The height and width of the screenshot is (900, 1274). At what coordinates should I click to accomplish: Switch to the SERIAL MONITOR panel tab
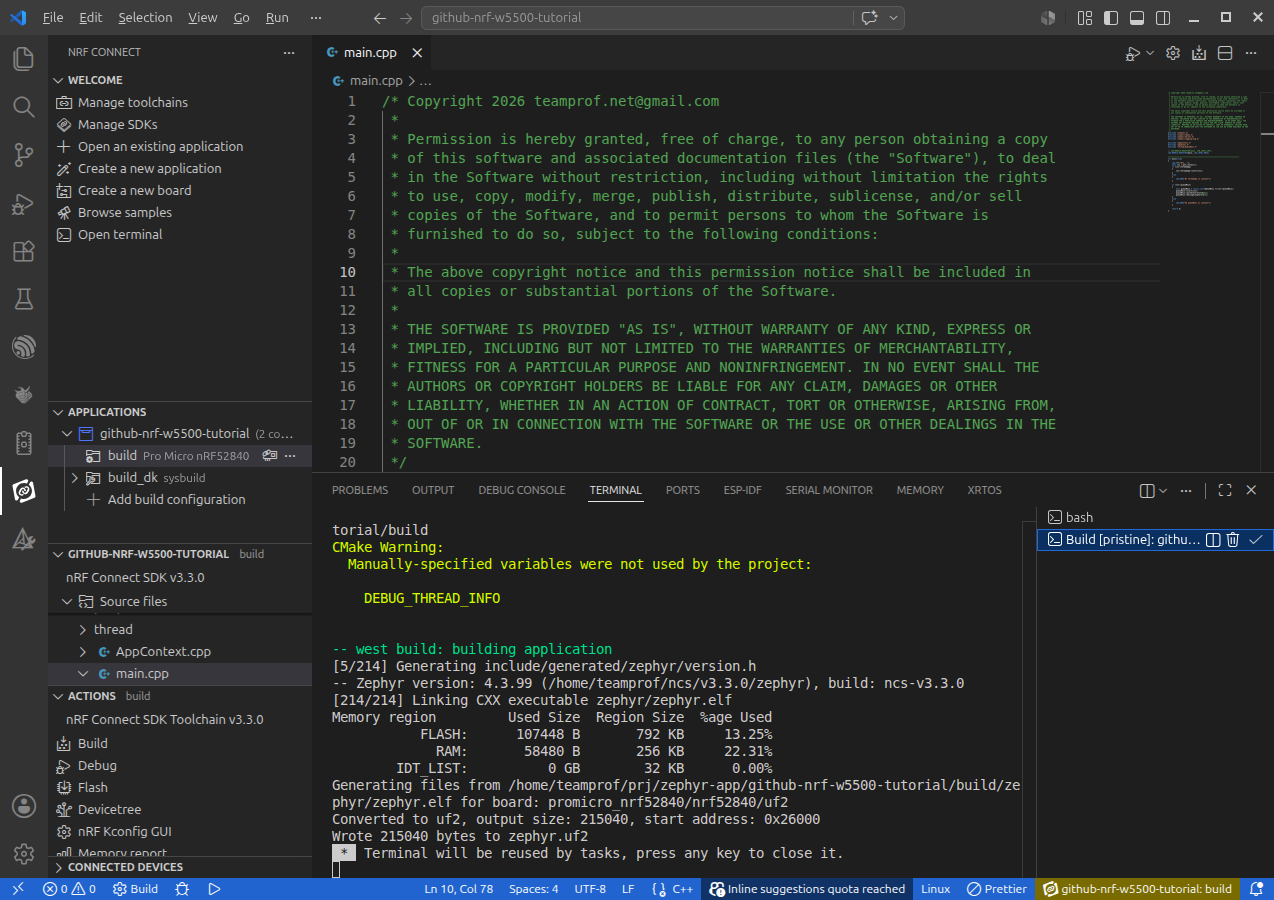point(829,490)
